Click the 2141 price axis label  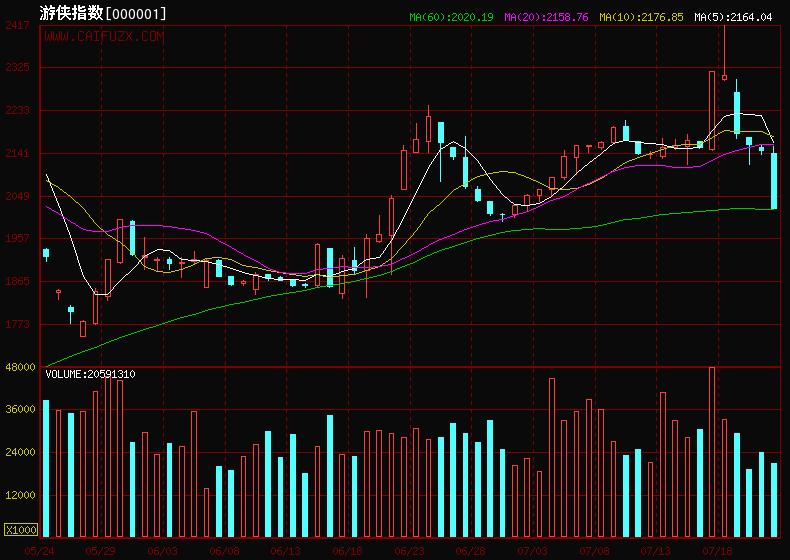tap(17, 153)
